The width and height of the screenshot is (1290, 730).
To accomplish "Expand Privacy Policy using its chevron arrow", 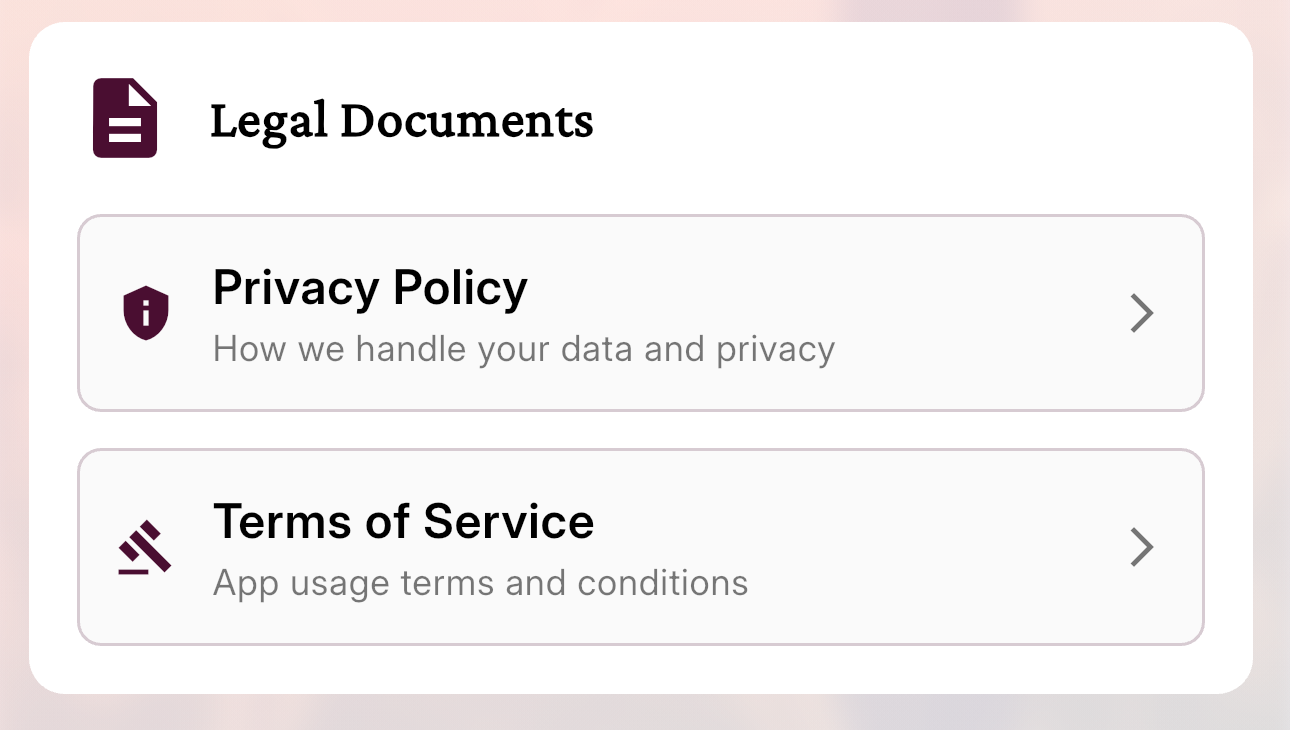I will coord(1141,313).
